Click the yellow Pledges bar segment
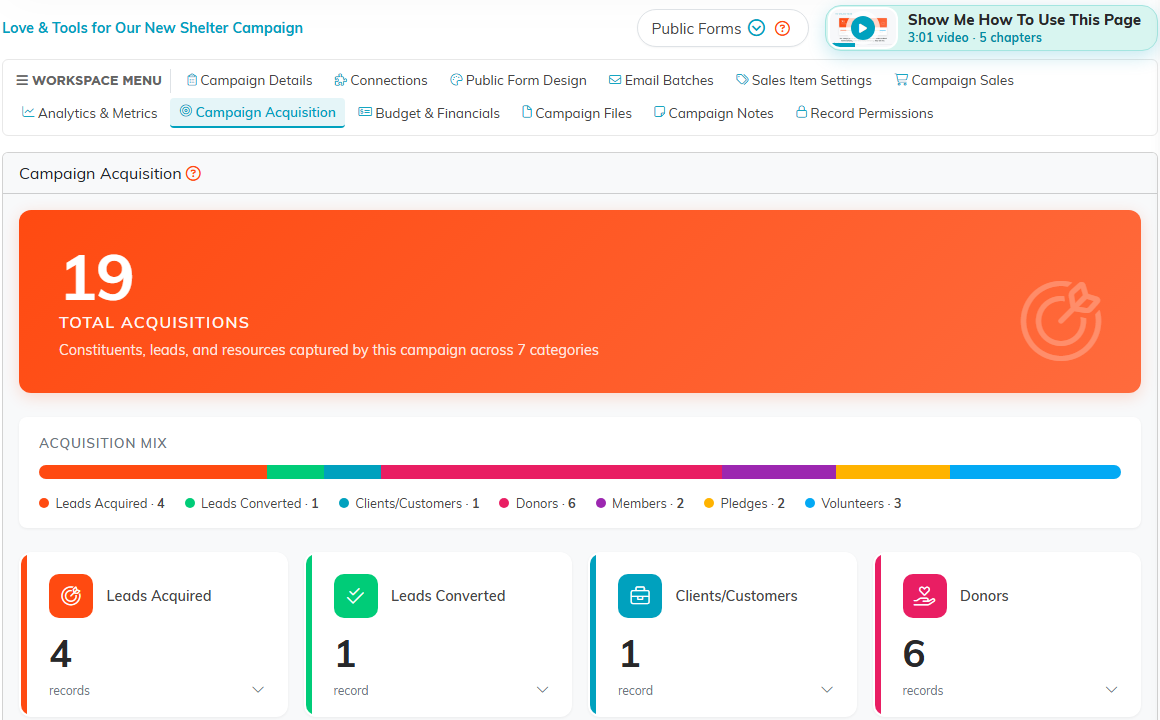 (893, 472)
